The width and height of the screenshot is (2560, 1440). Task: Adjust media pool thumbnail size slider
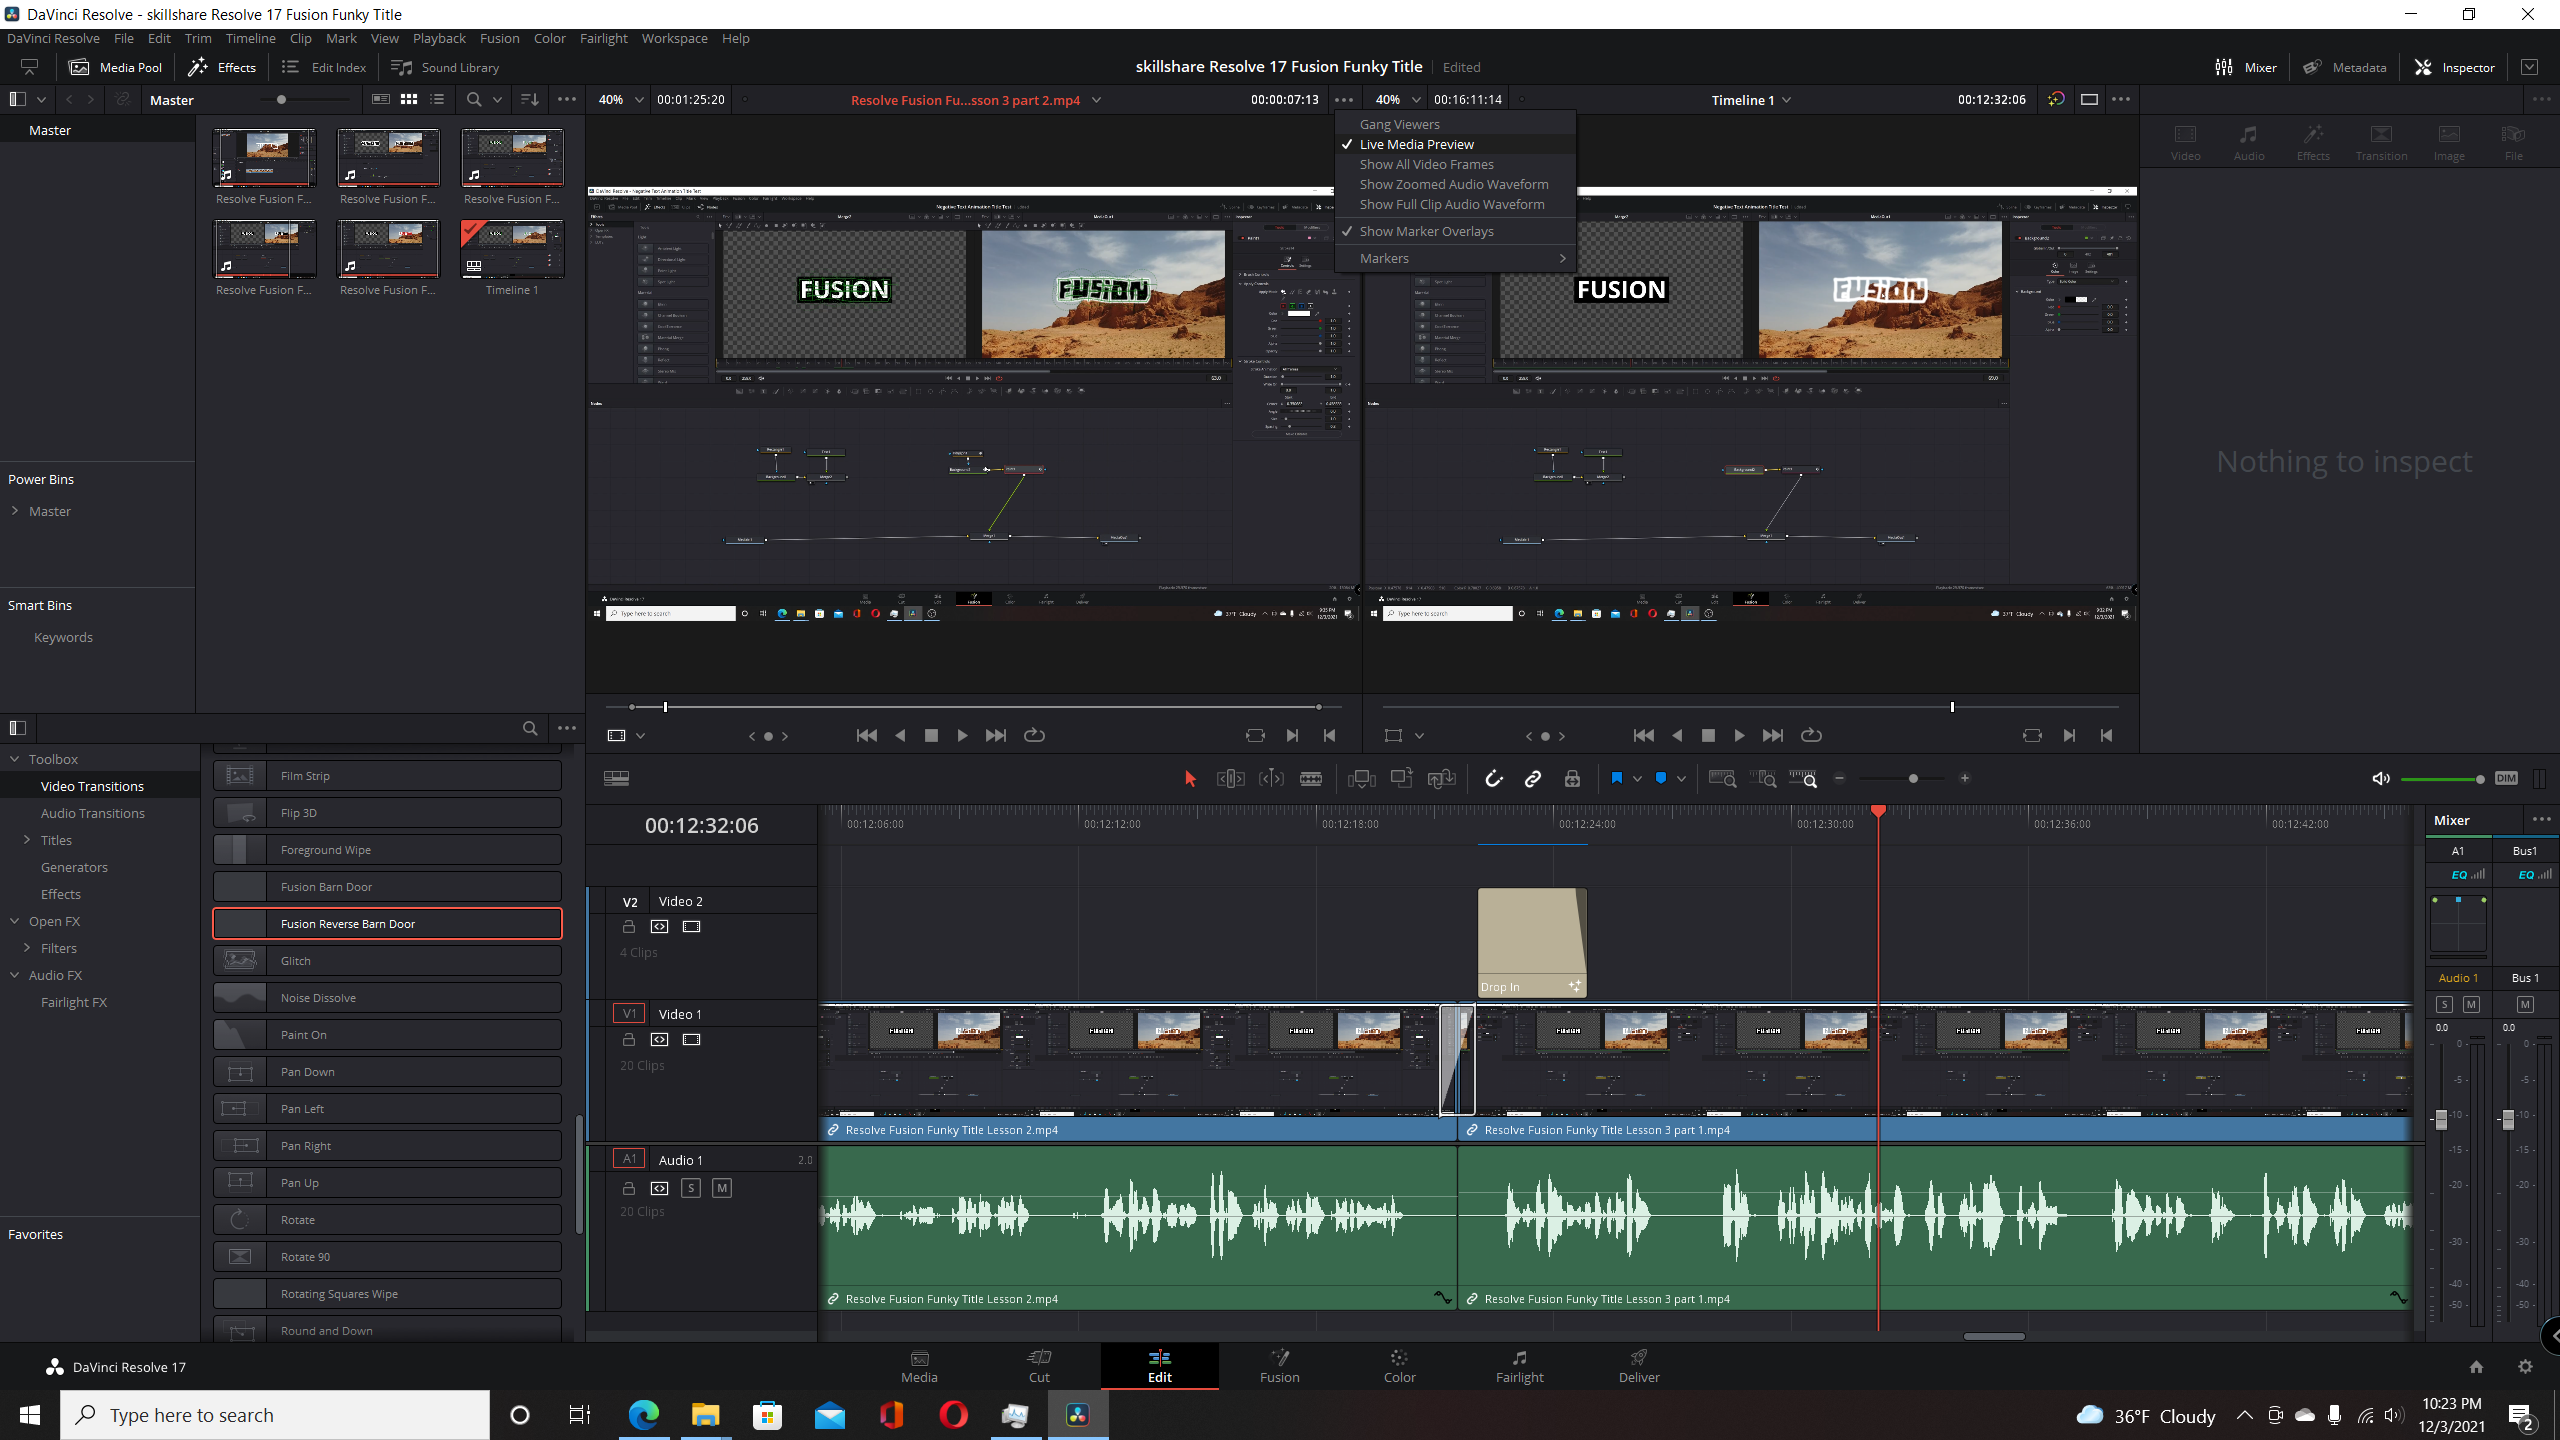282,100
